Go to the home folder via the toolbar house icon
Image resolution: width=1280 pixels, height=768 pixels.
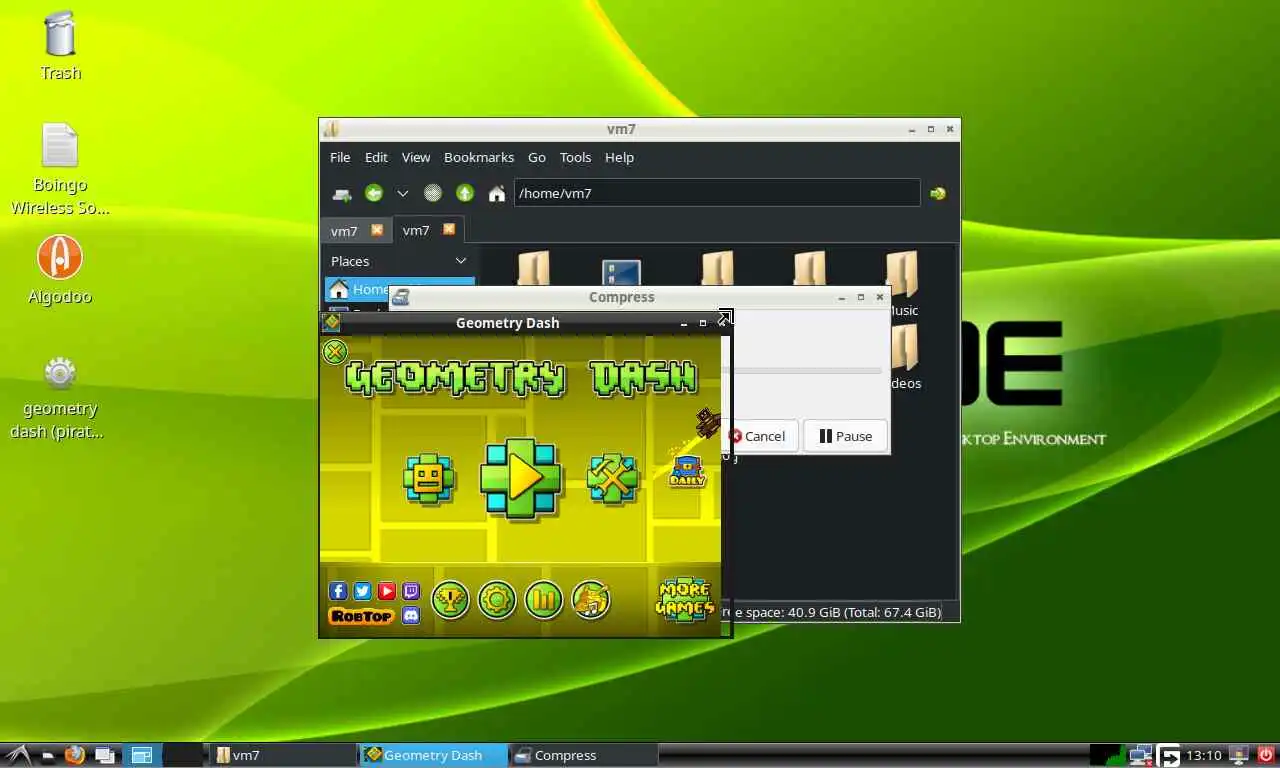[496, 193]
